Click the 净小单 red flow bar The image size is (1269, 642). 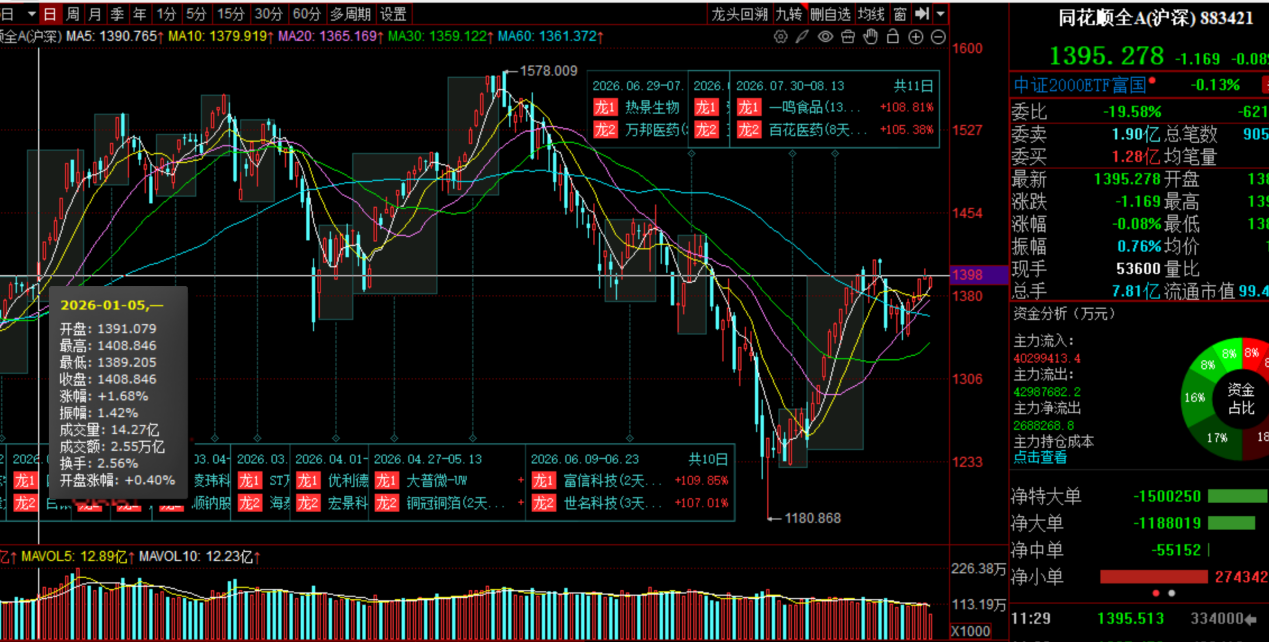click(x=1153, y=577)
